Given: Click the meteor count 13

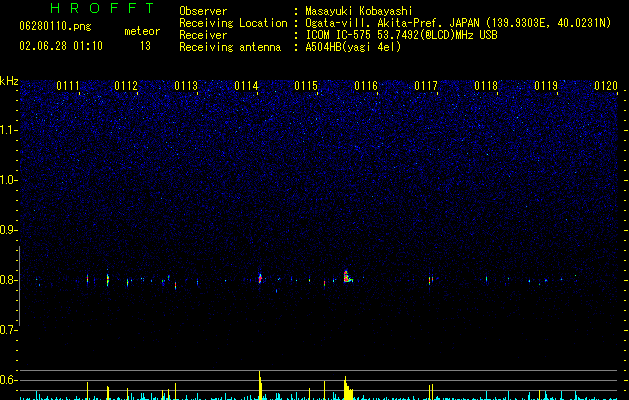Looking at the screenshot, I should click(145, 46).
